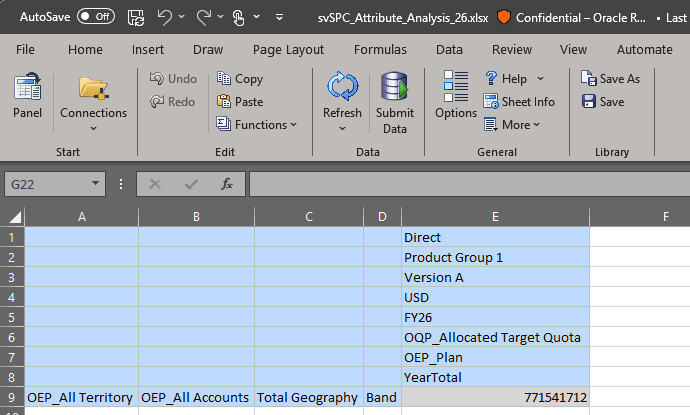
Task: Click the Smart View Undo button
Action: pyautogui.click(x=173, y=79)
